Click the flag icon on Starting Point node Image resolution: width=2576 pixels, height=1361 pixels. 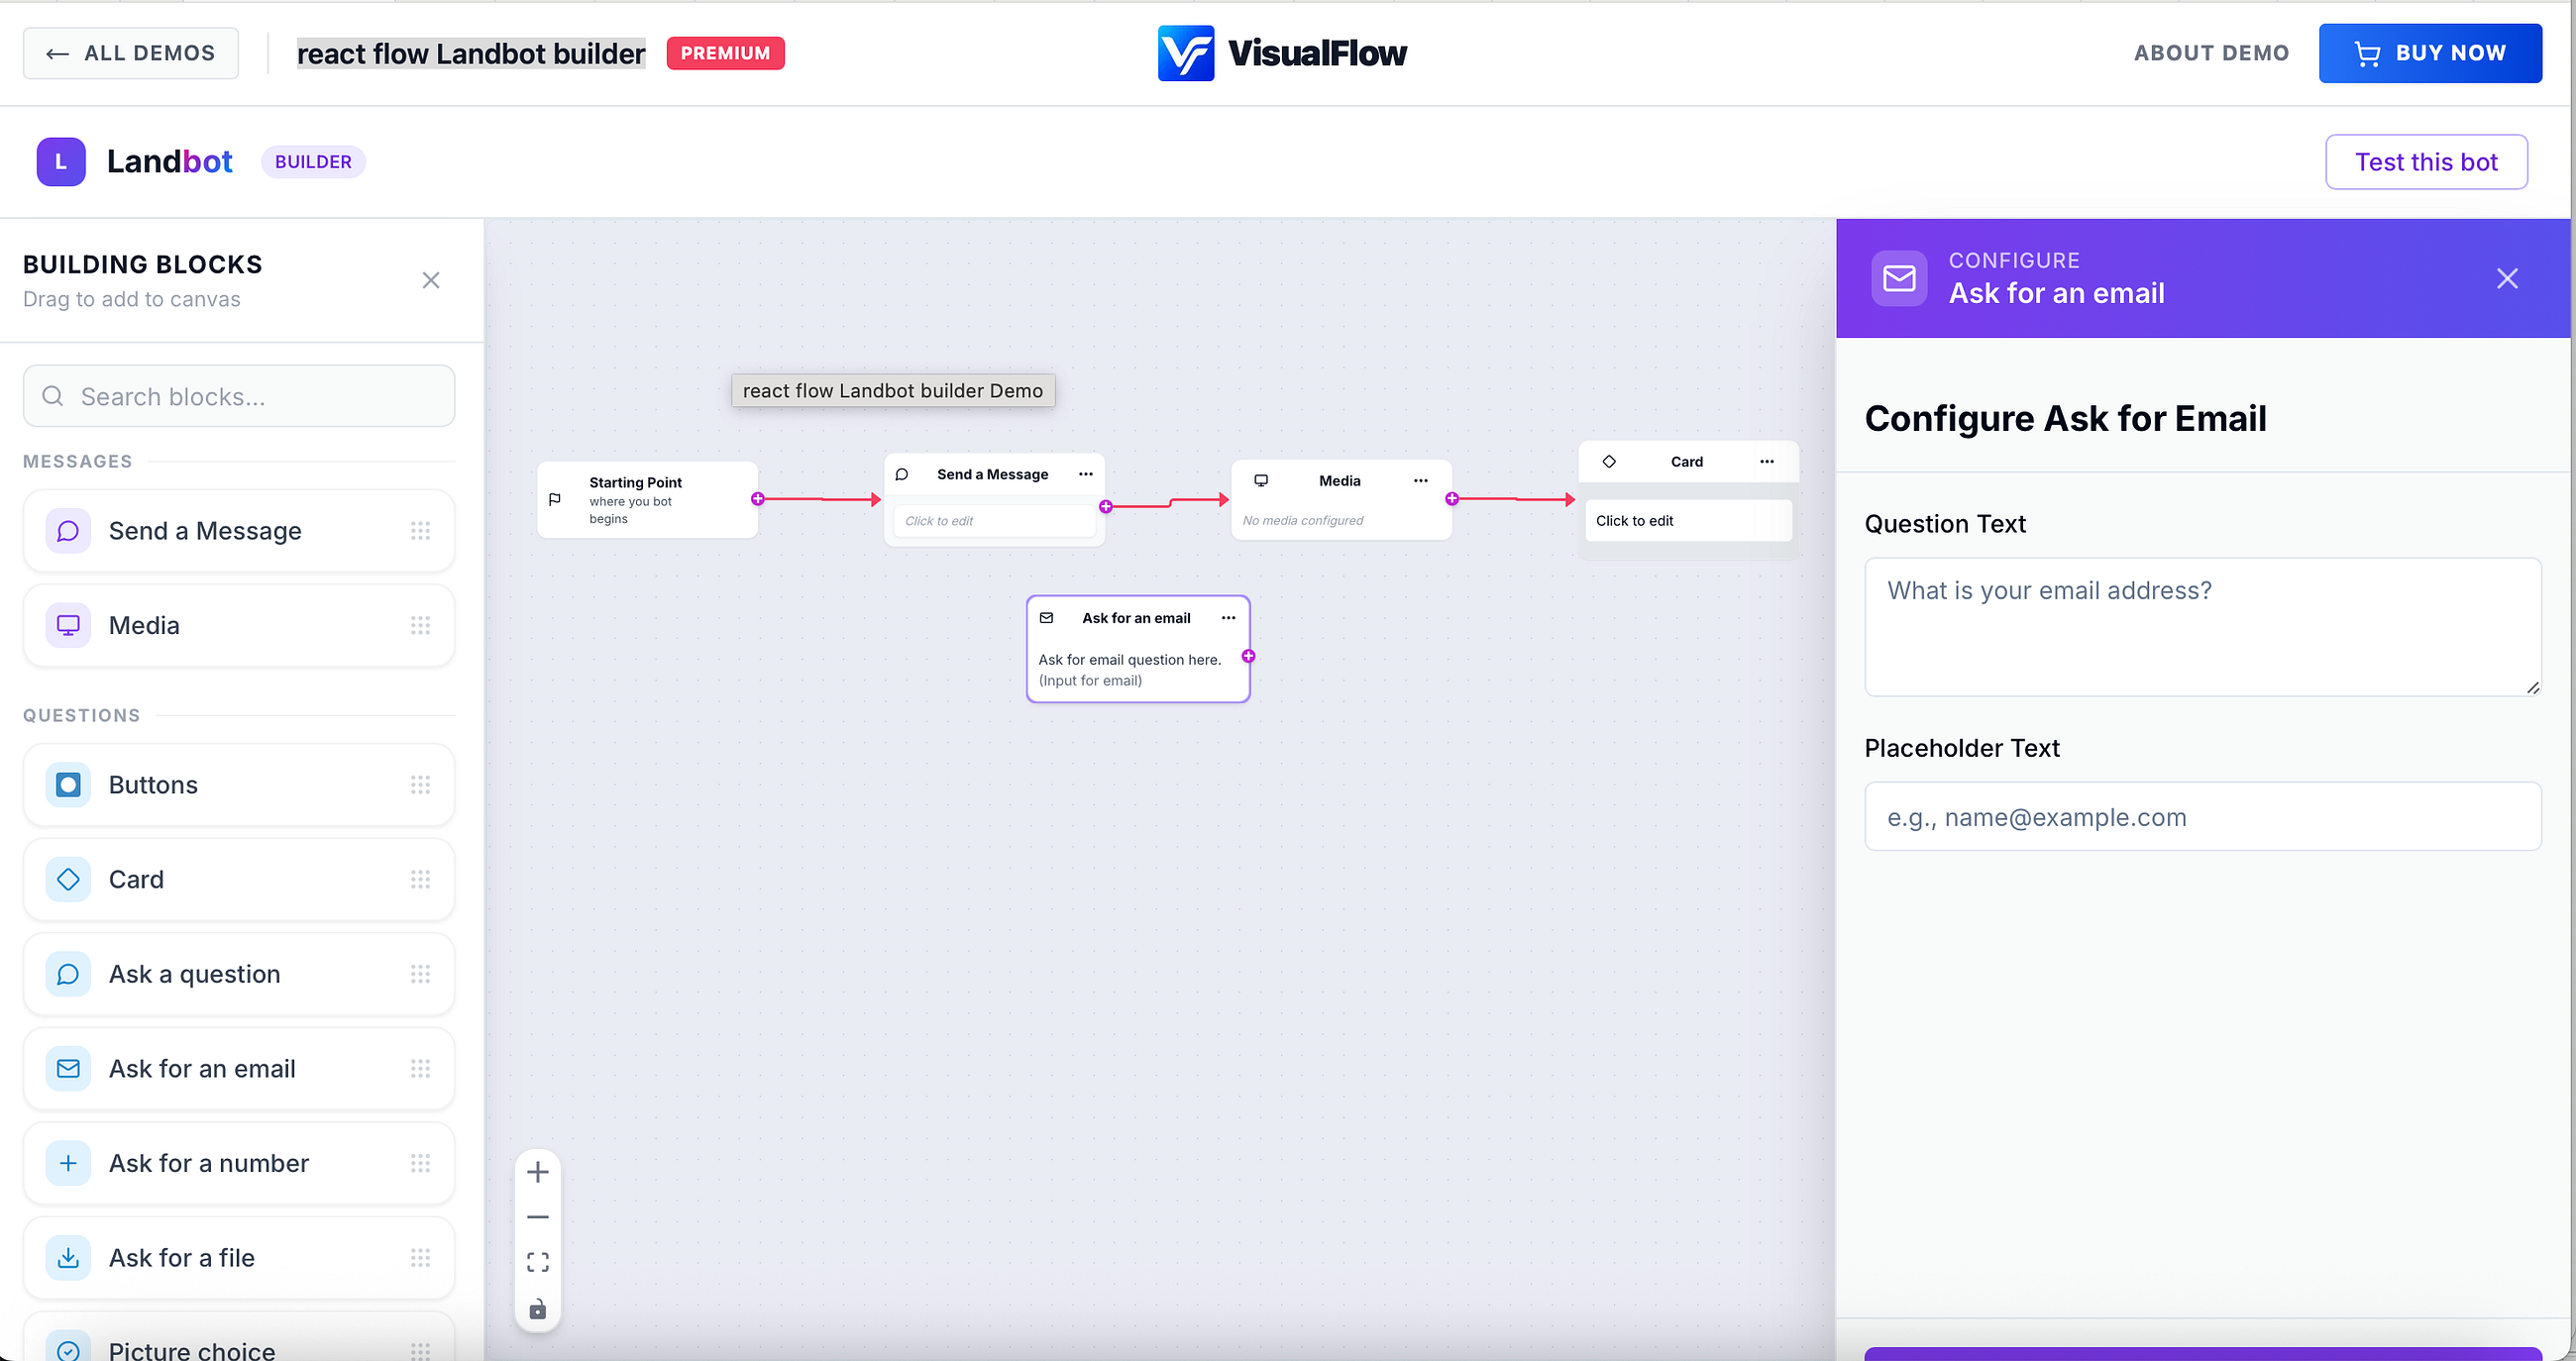coord(555,499)
